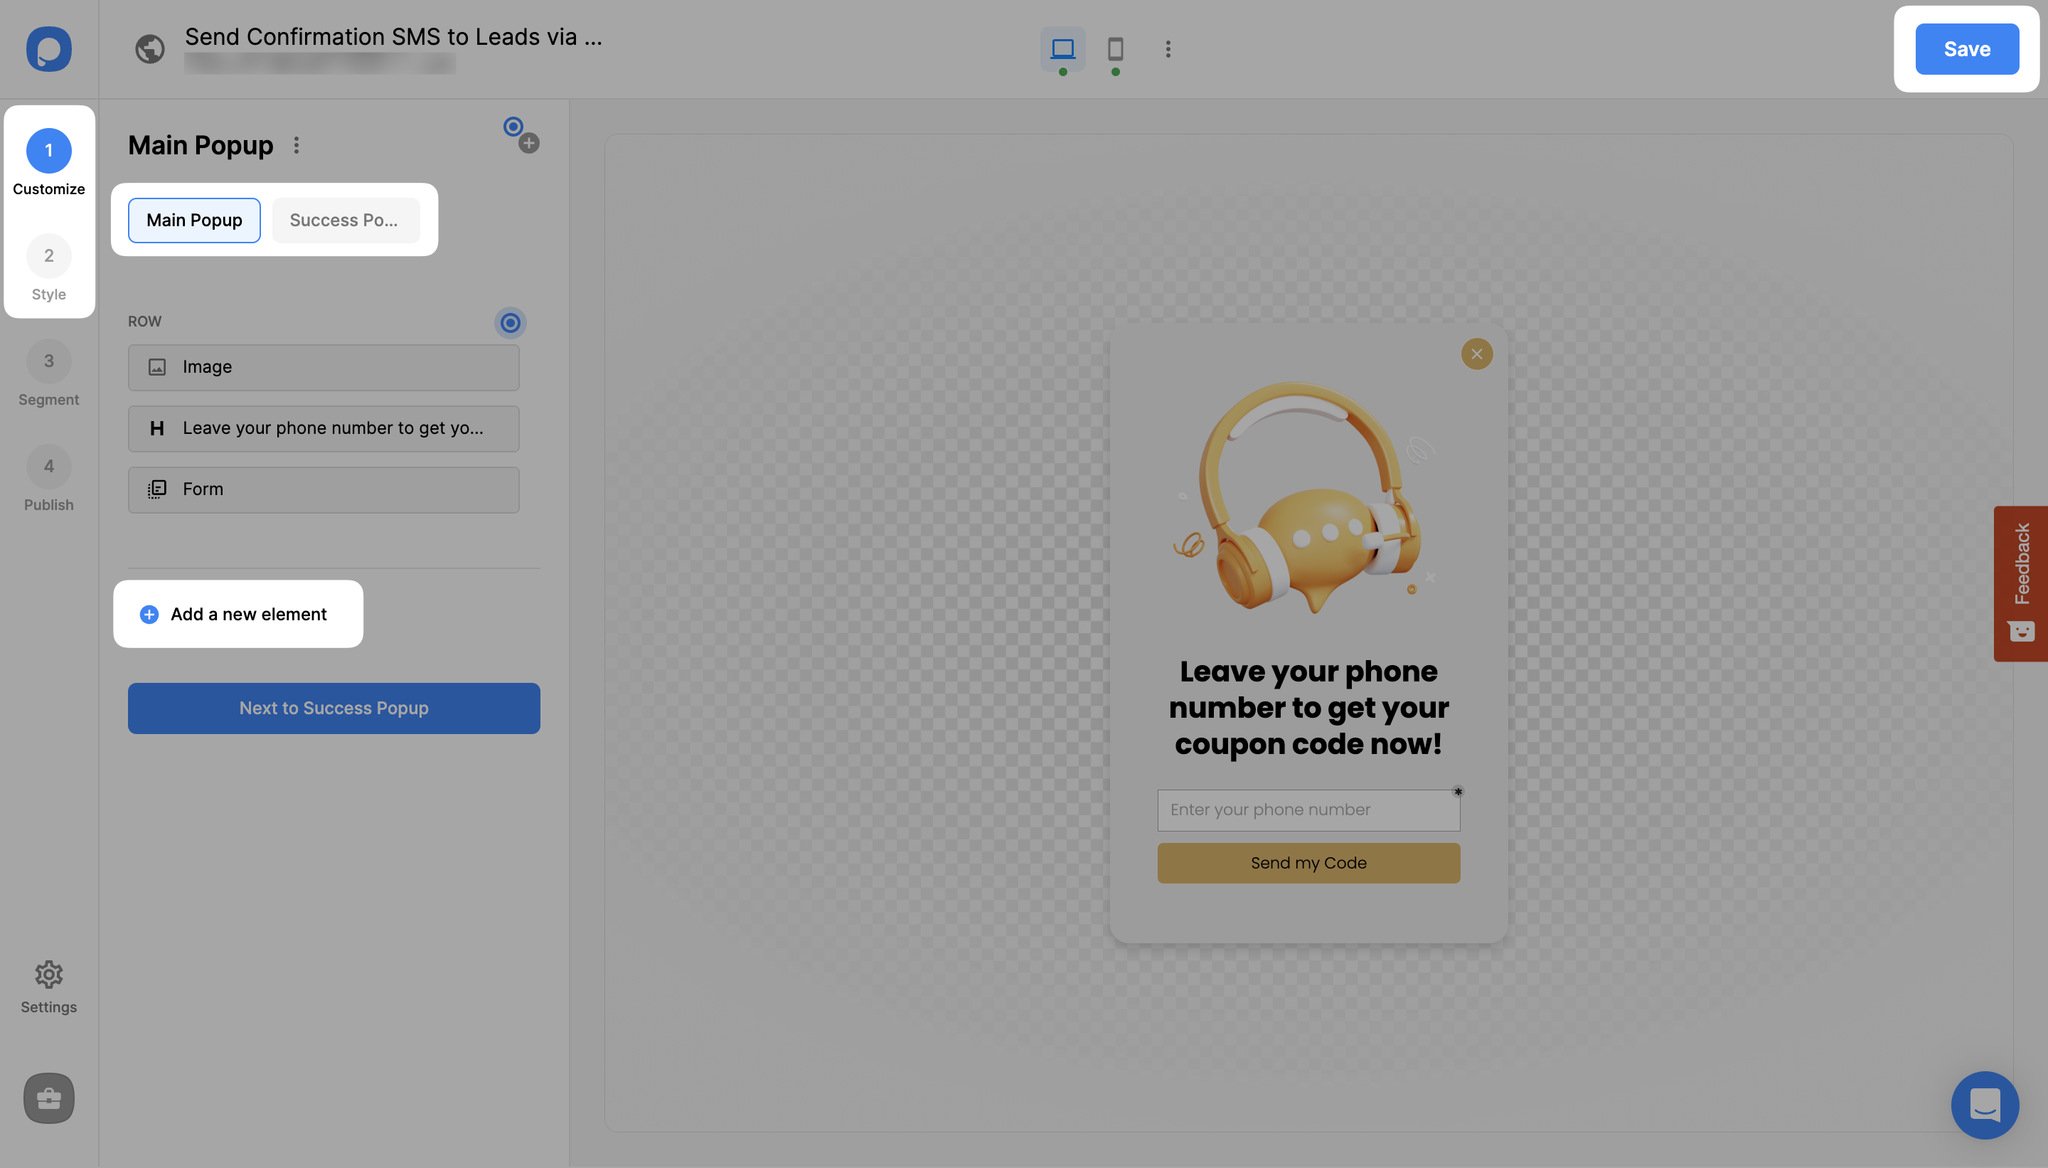2048x1168 pixels.
Task: Go to step 2 Style
Action: (x=48, y=267)
